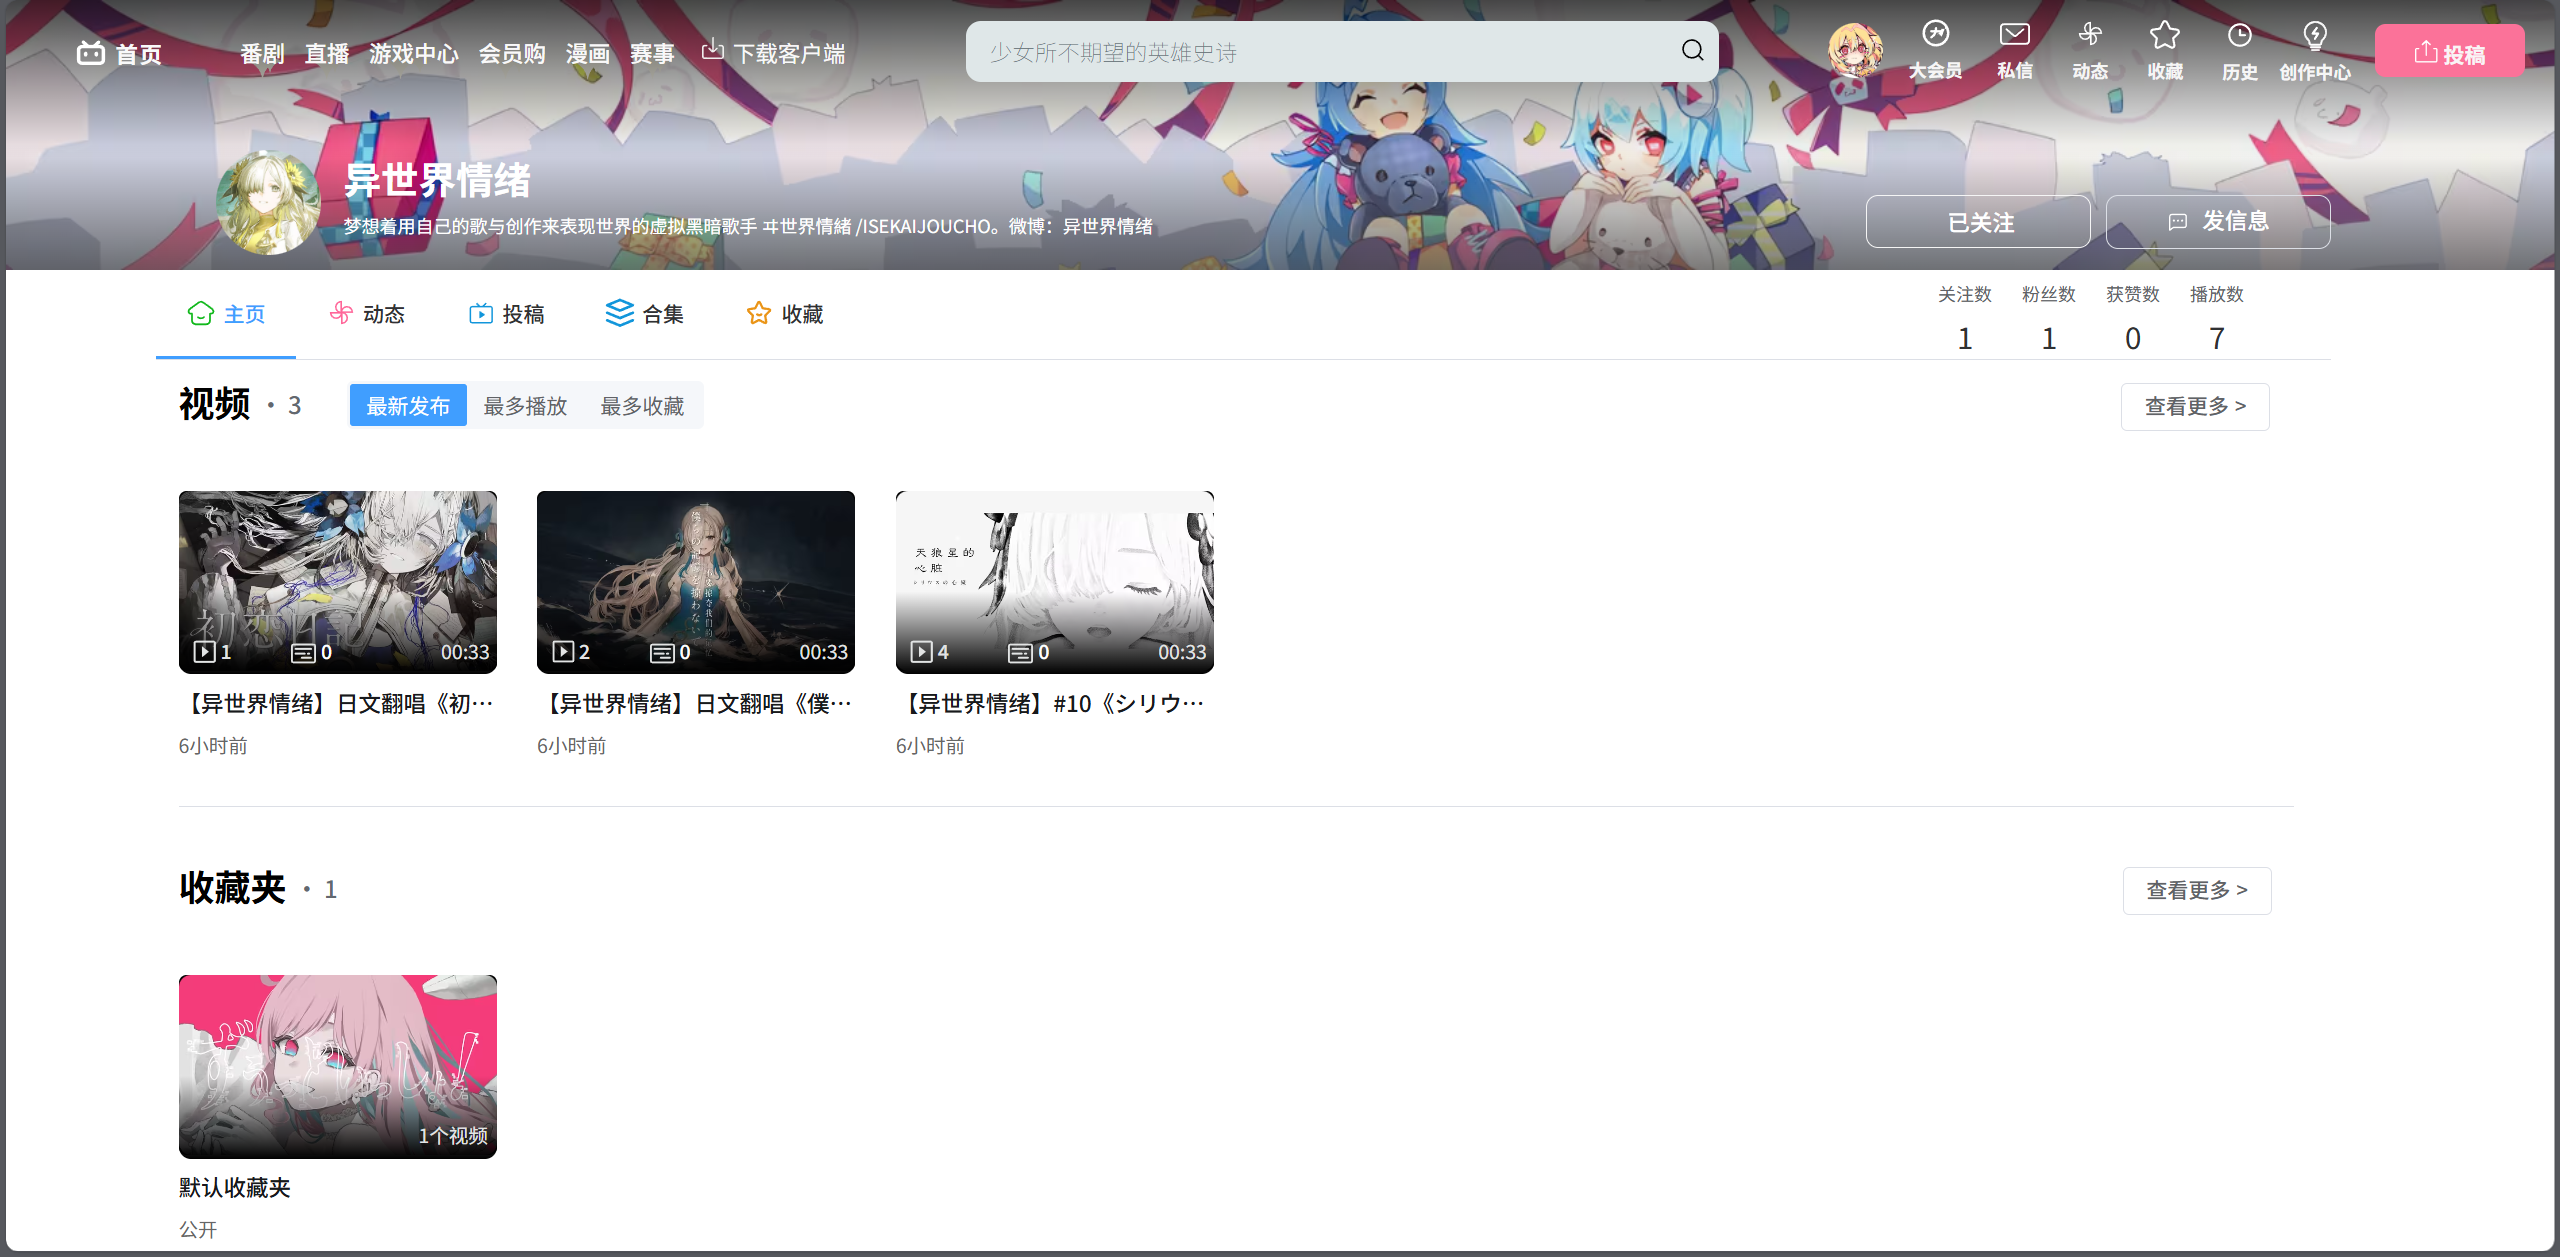Open the 收藏 star icon in header
2560x1257 pixels.
[2164, 35]
